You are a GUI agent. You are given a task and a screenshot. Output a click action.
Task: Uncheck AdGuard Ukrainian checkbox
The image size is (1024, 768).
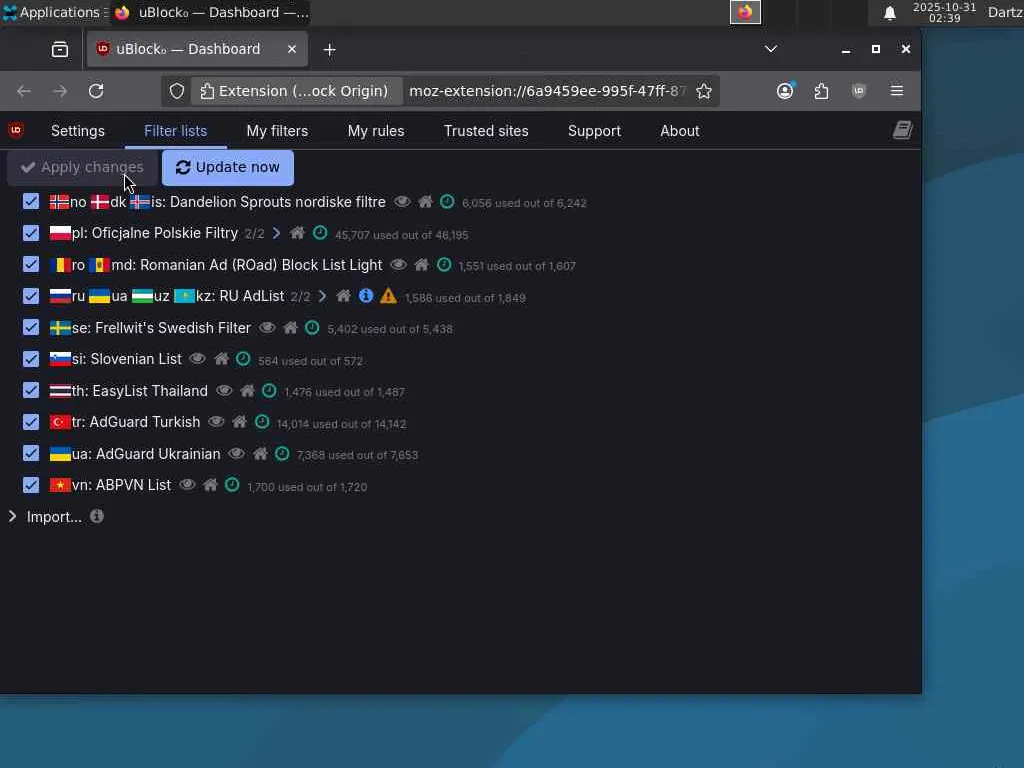pos(31,453)
